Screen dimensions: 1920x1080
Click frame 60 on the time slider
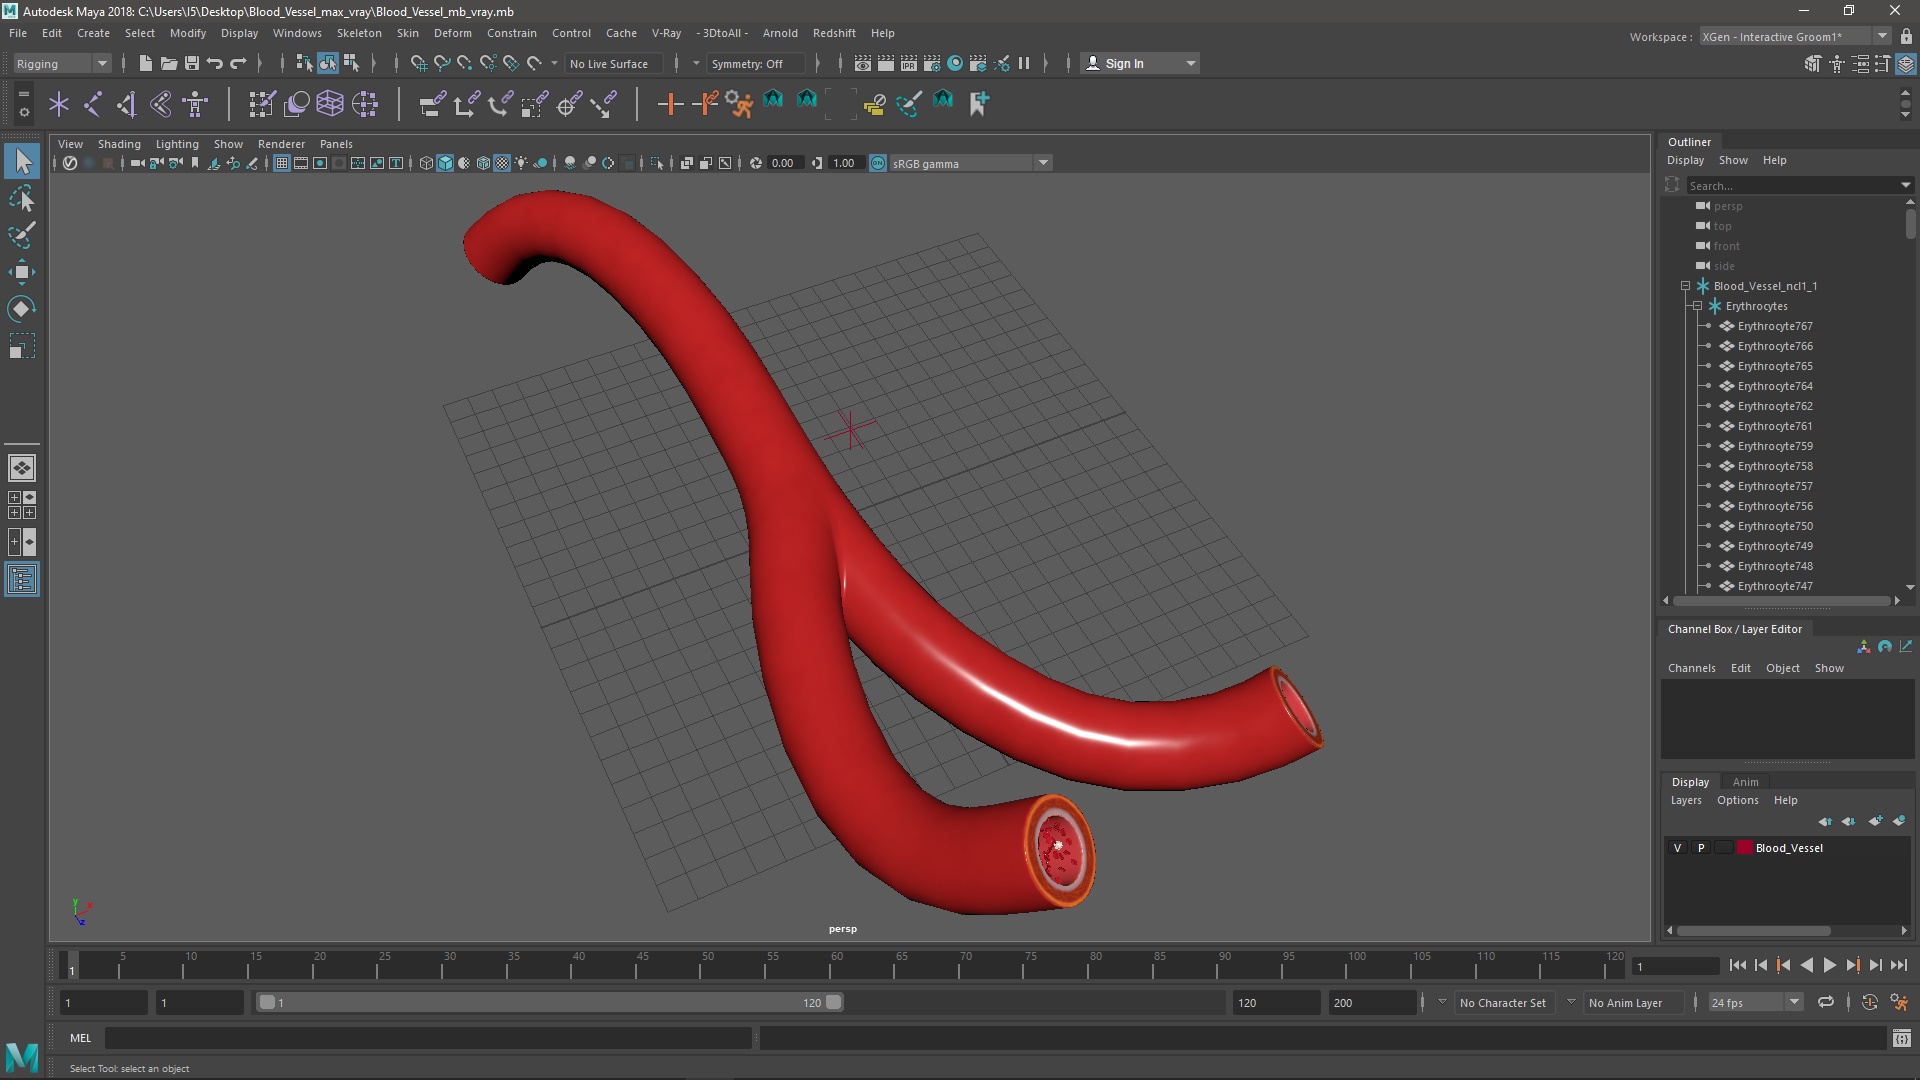(836, 966)
